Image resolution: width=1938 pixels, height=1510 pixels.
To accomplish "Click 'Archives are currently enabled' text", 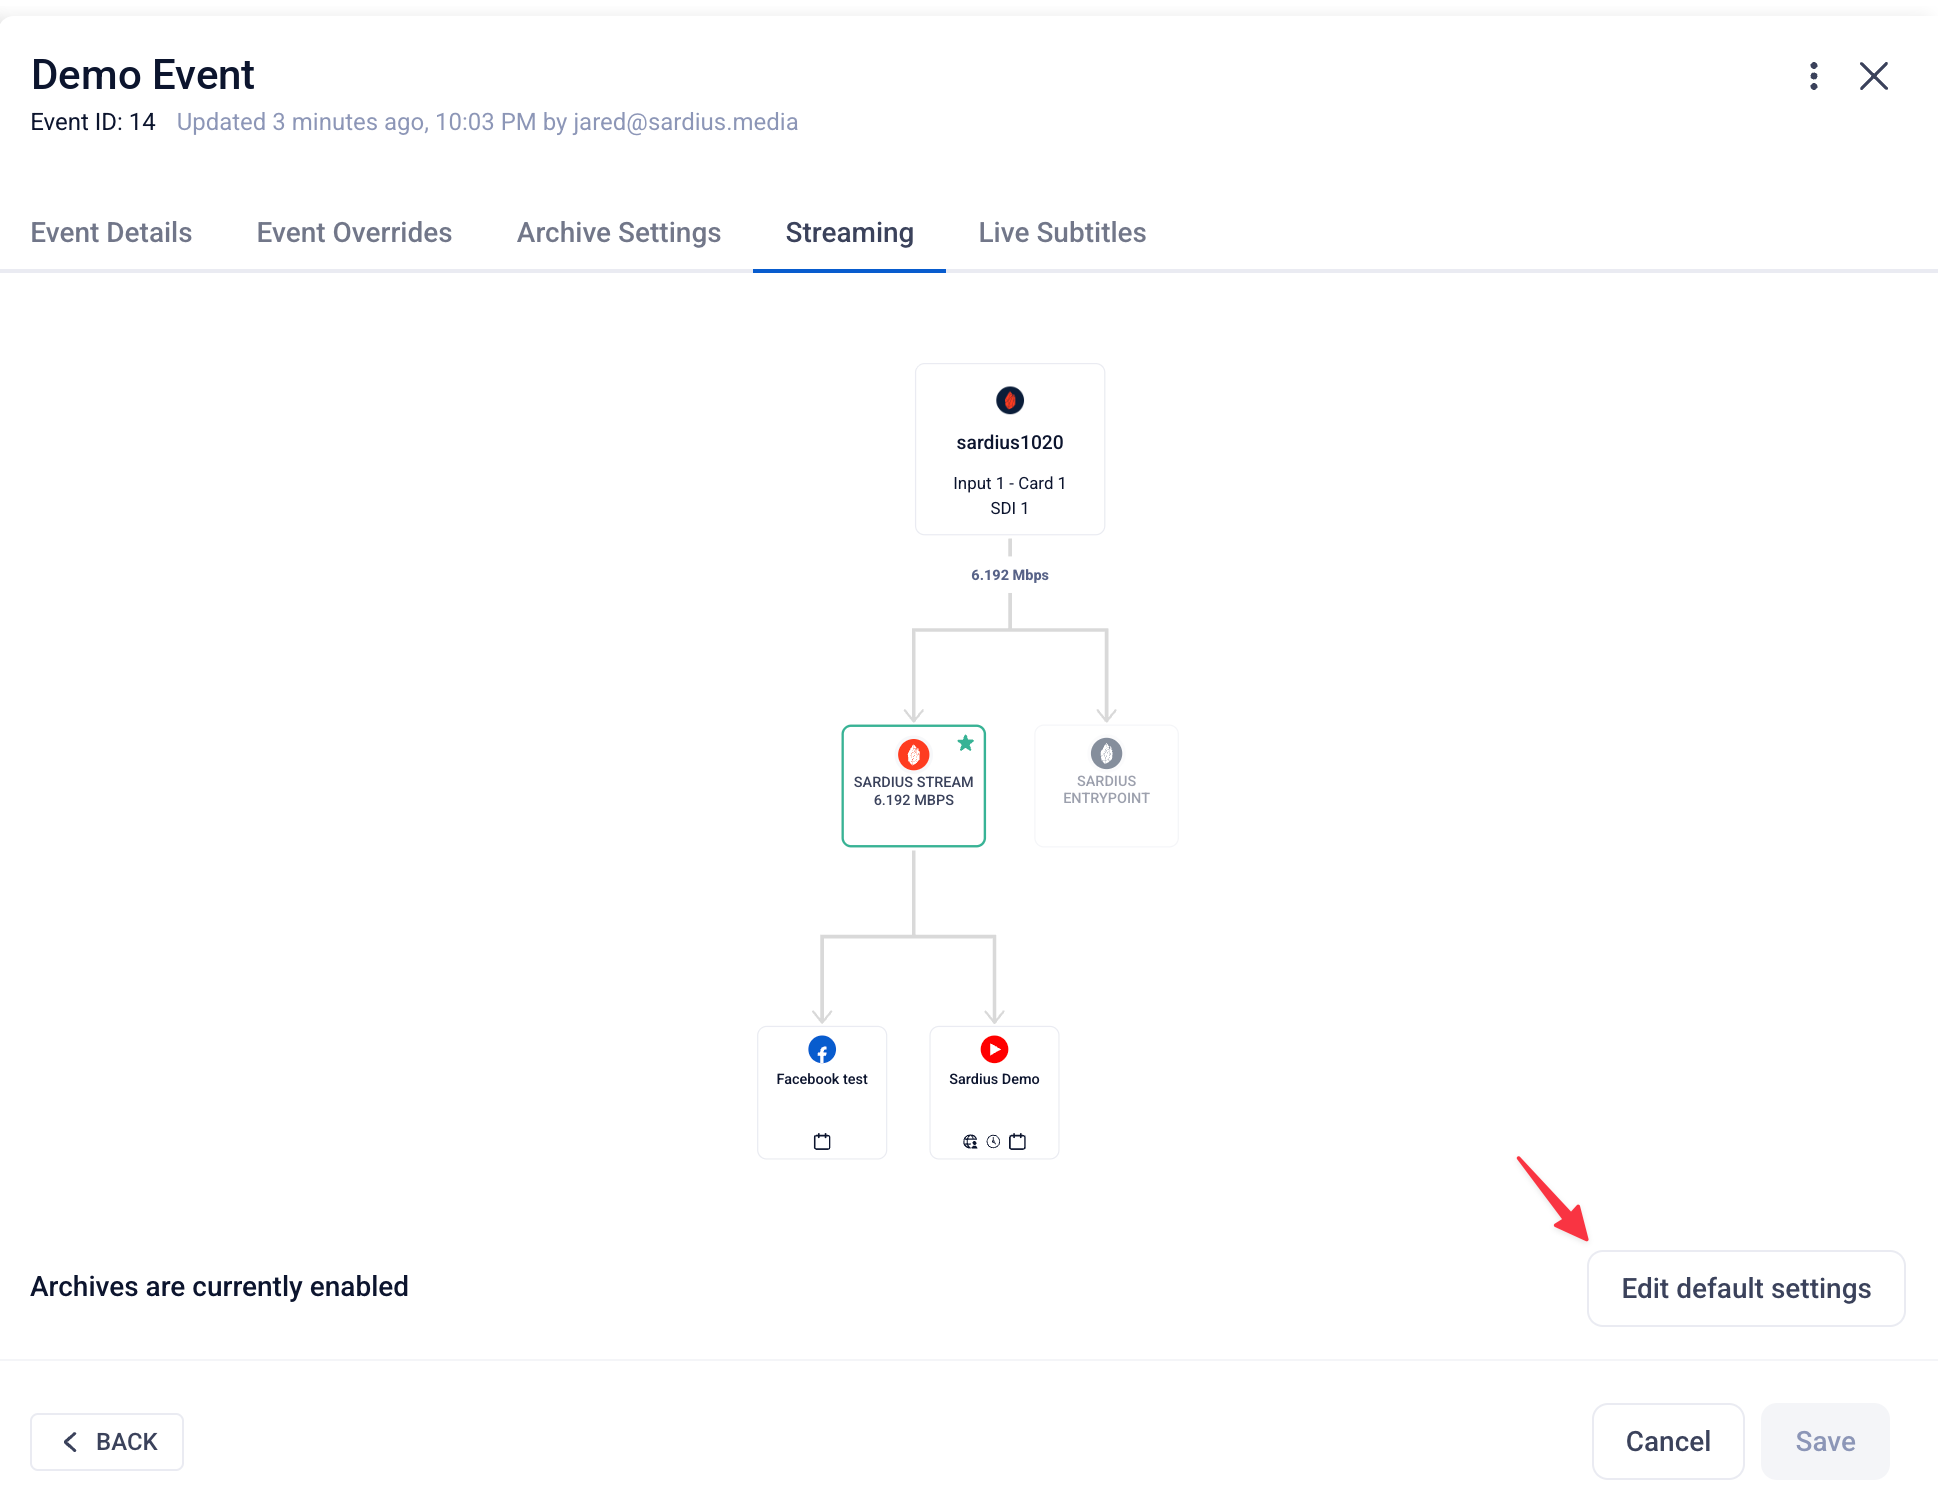I will pyautogui.click(x=219, y=1286).
